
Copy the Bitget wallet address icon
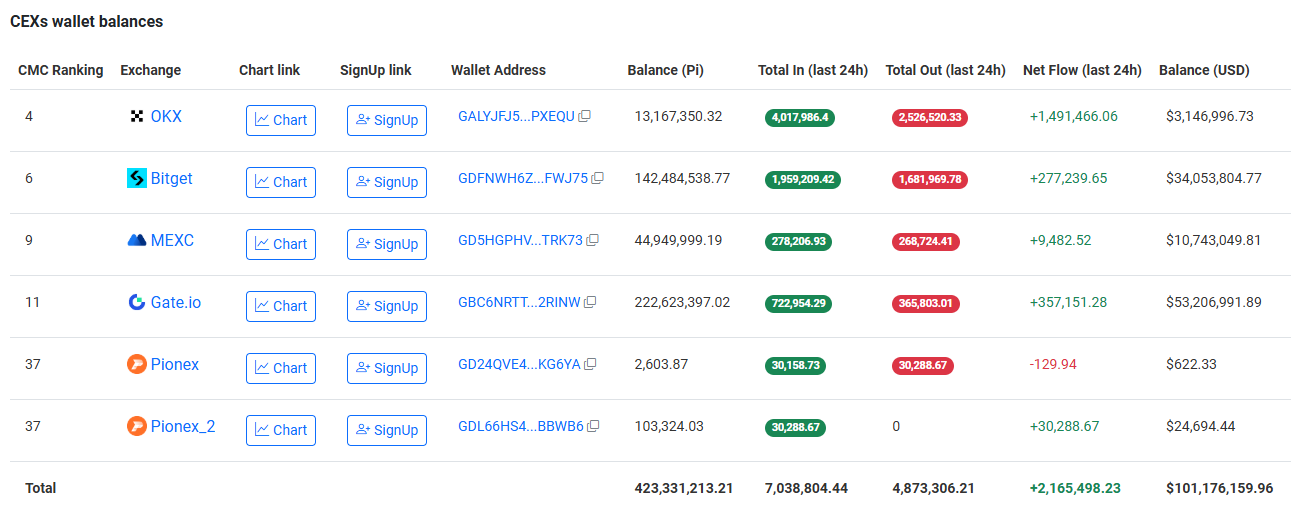point(598,178)
